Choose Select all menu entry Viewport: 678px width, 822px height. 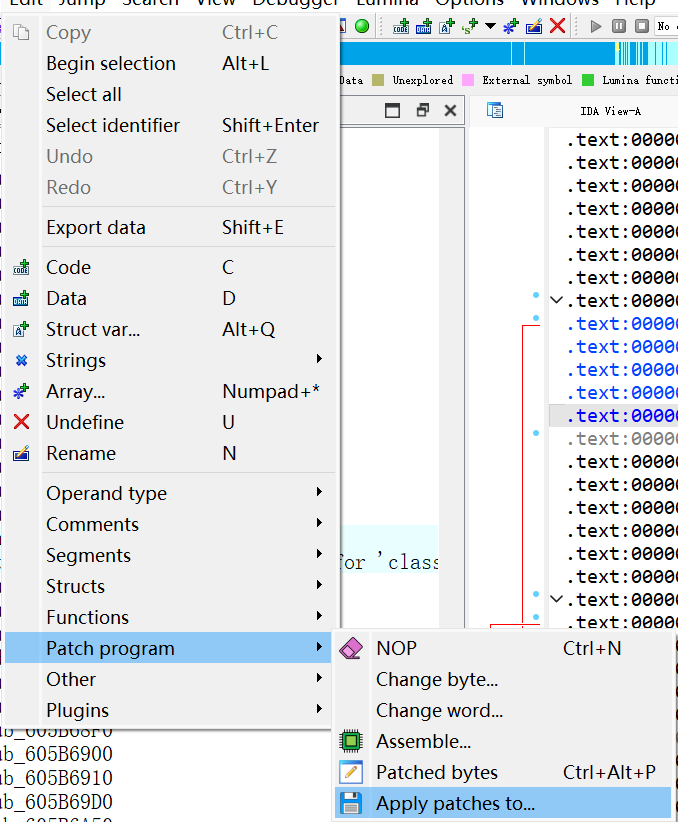pyautogui.click(x=170, y=94)
